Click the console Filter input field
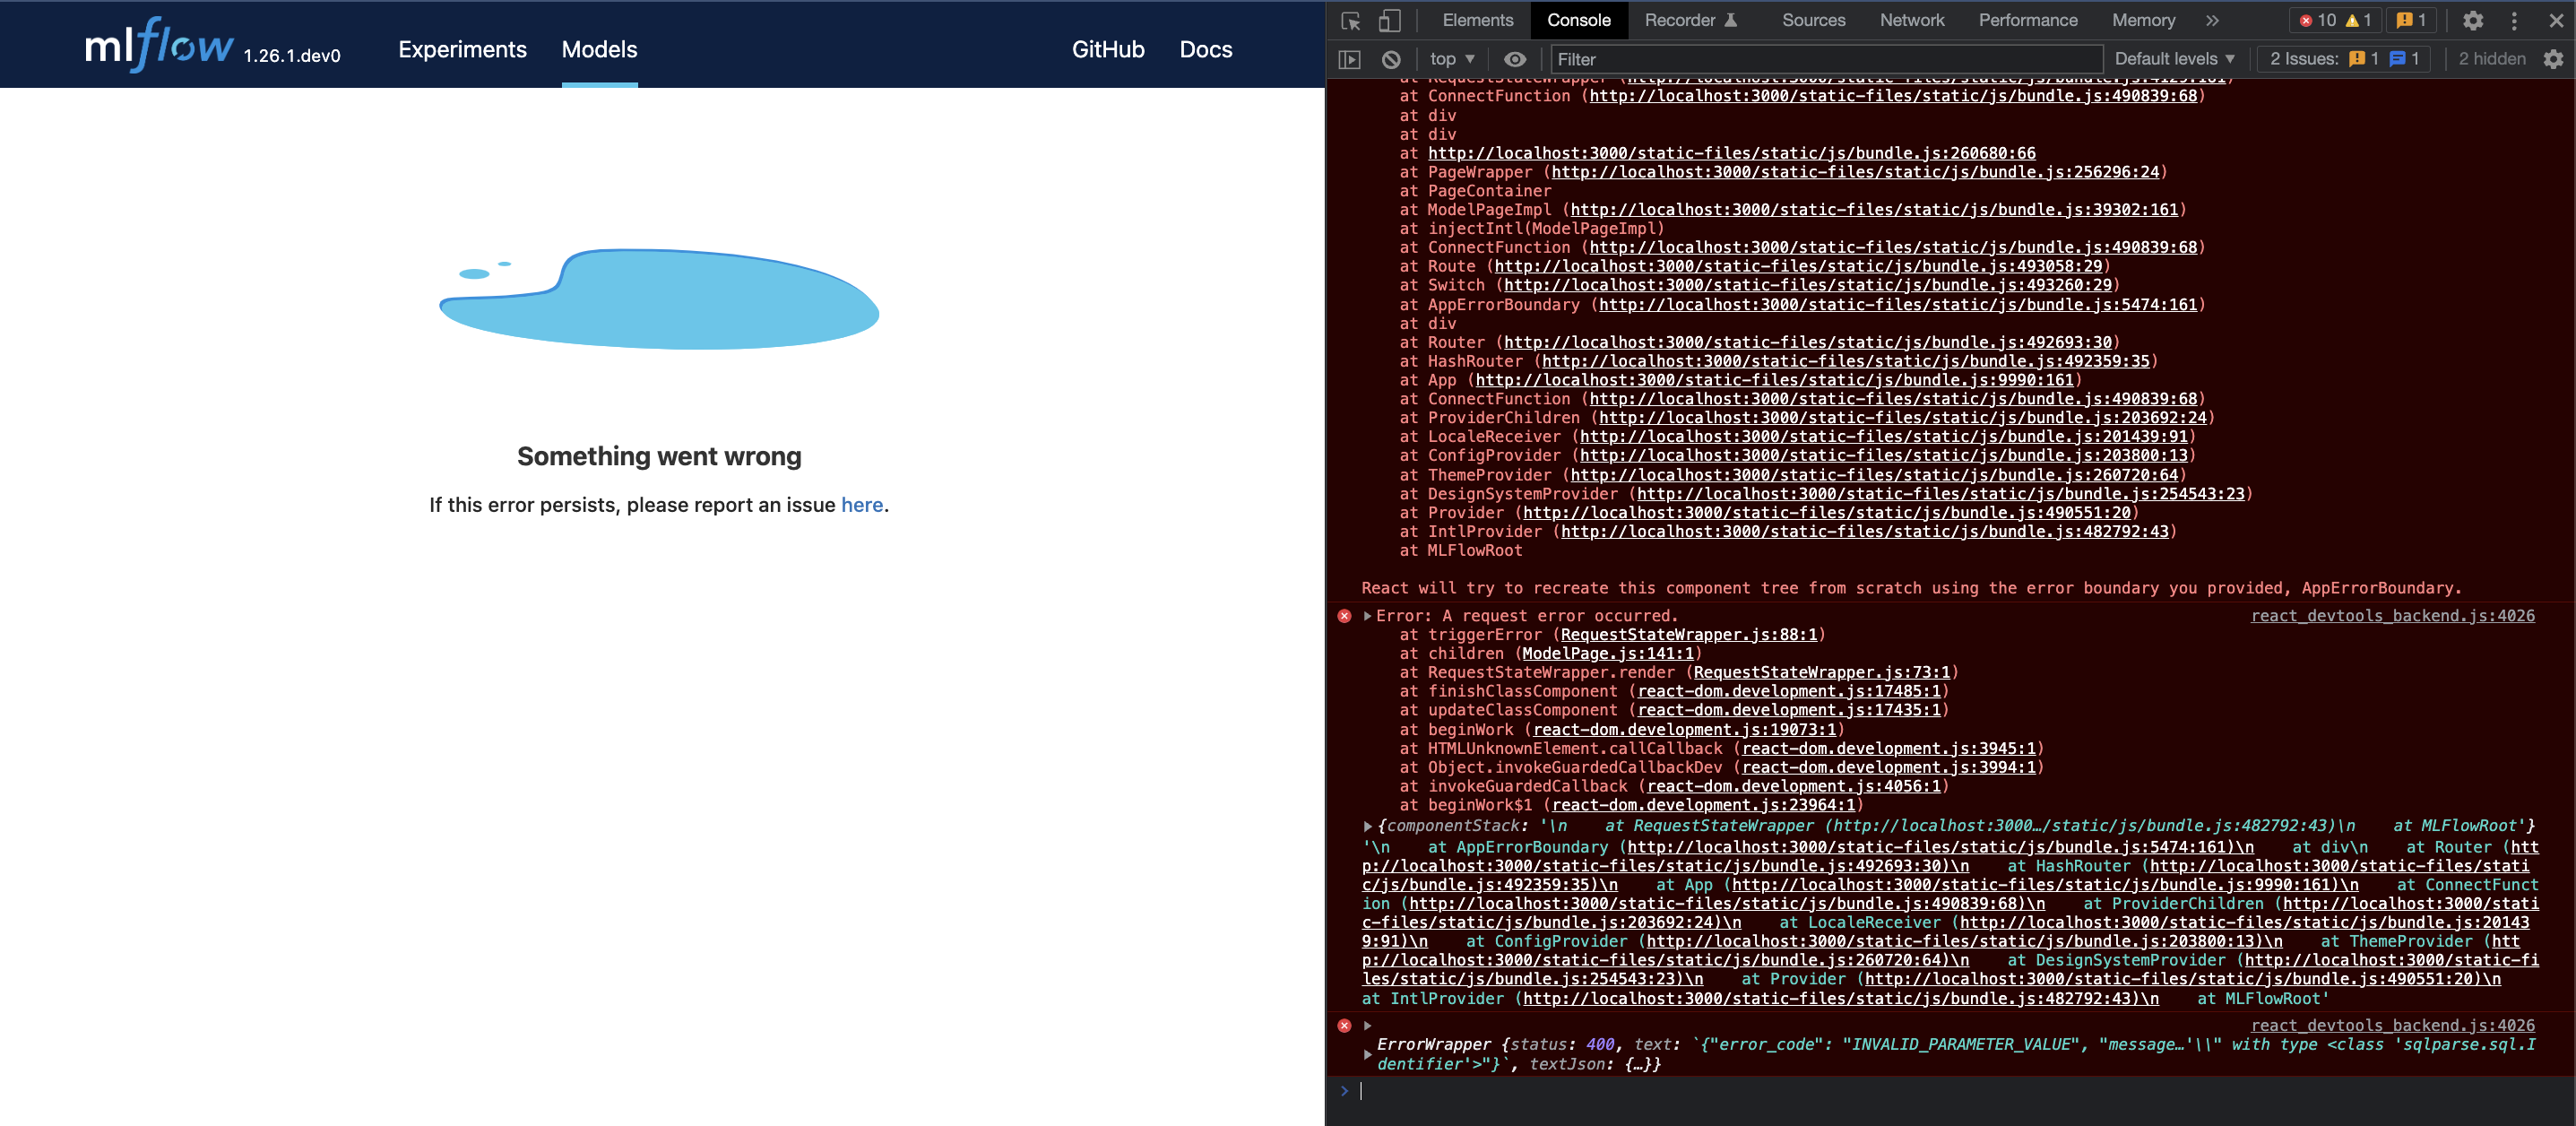Viewport: 2576px width, 1126px height. [x=1825, y=59]
